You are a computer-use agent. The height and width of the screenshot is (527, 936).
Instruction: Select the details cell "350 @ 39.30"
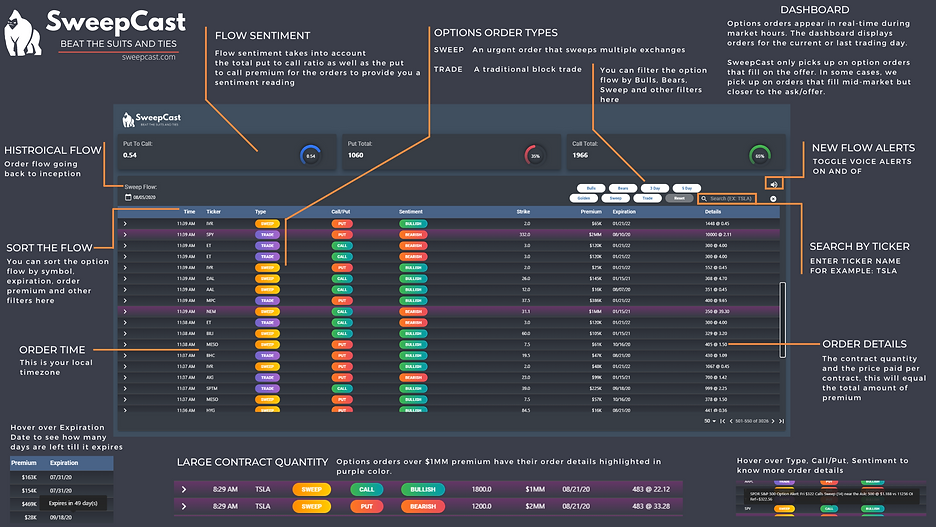717,312
